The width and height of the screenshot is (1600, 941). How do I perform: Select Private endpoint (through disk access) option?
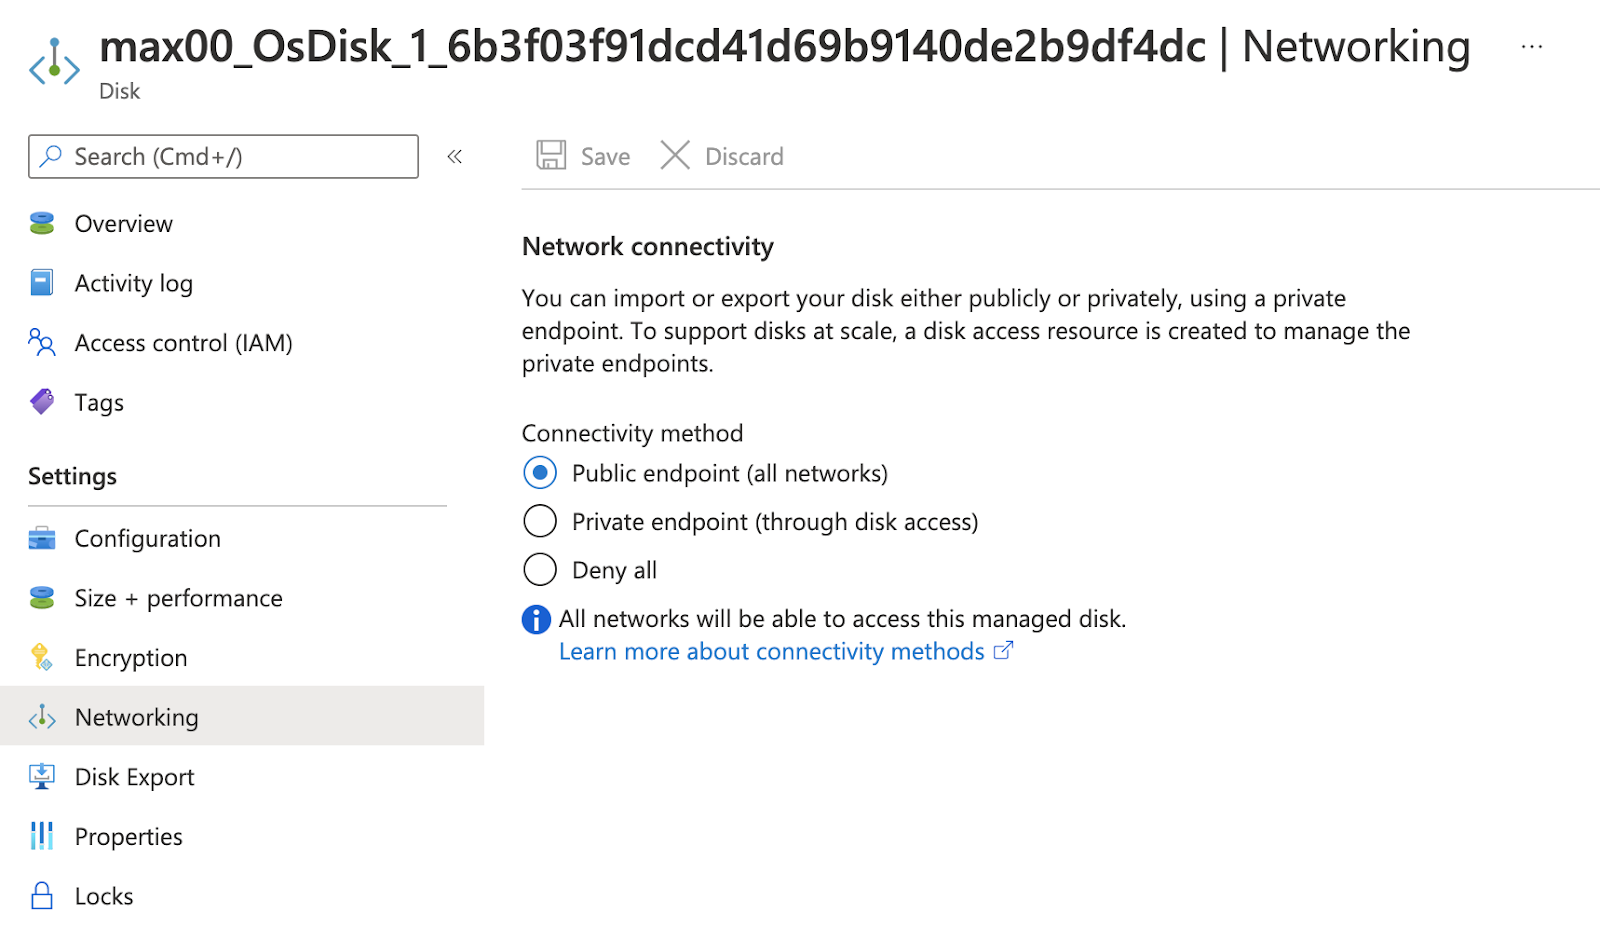coord(540,521)
